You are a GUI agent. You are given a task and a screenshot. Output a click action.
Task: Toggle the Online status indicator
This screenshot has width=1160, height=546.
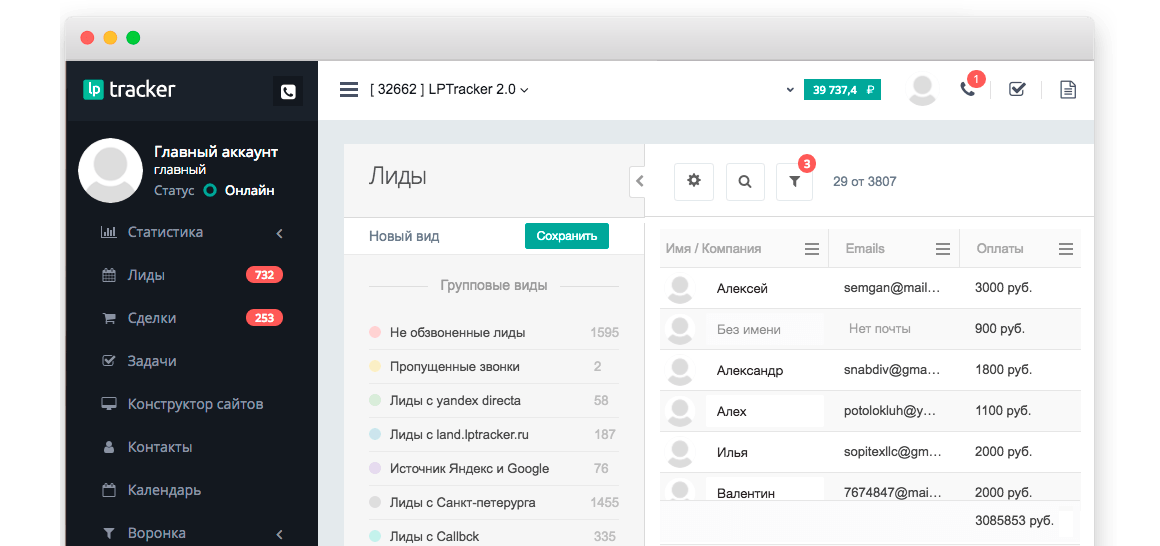tap(211, 190)
